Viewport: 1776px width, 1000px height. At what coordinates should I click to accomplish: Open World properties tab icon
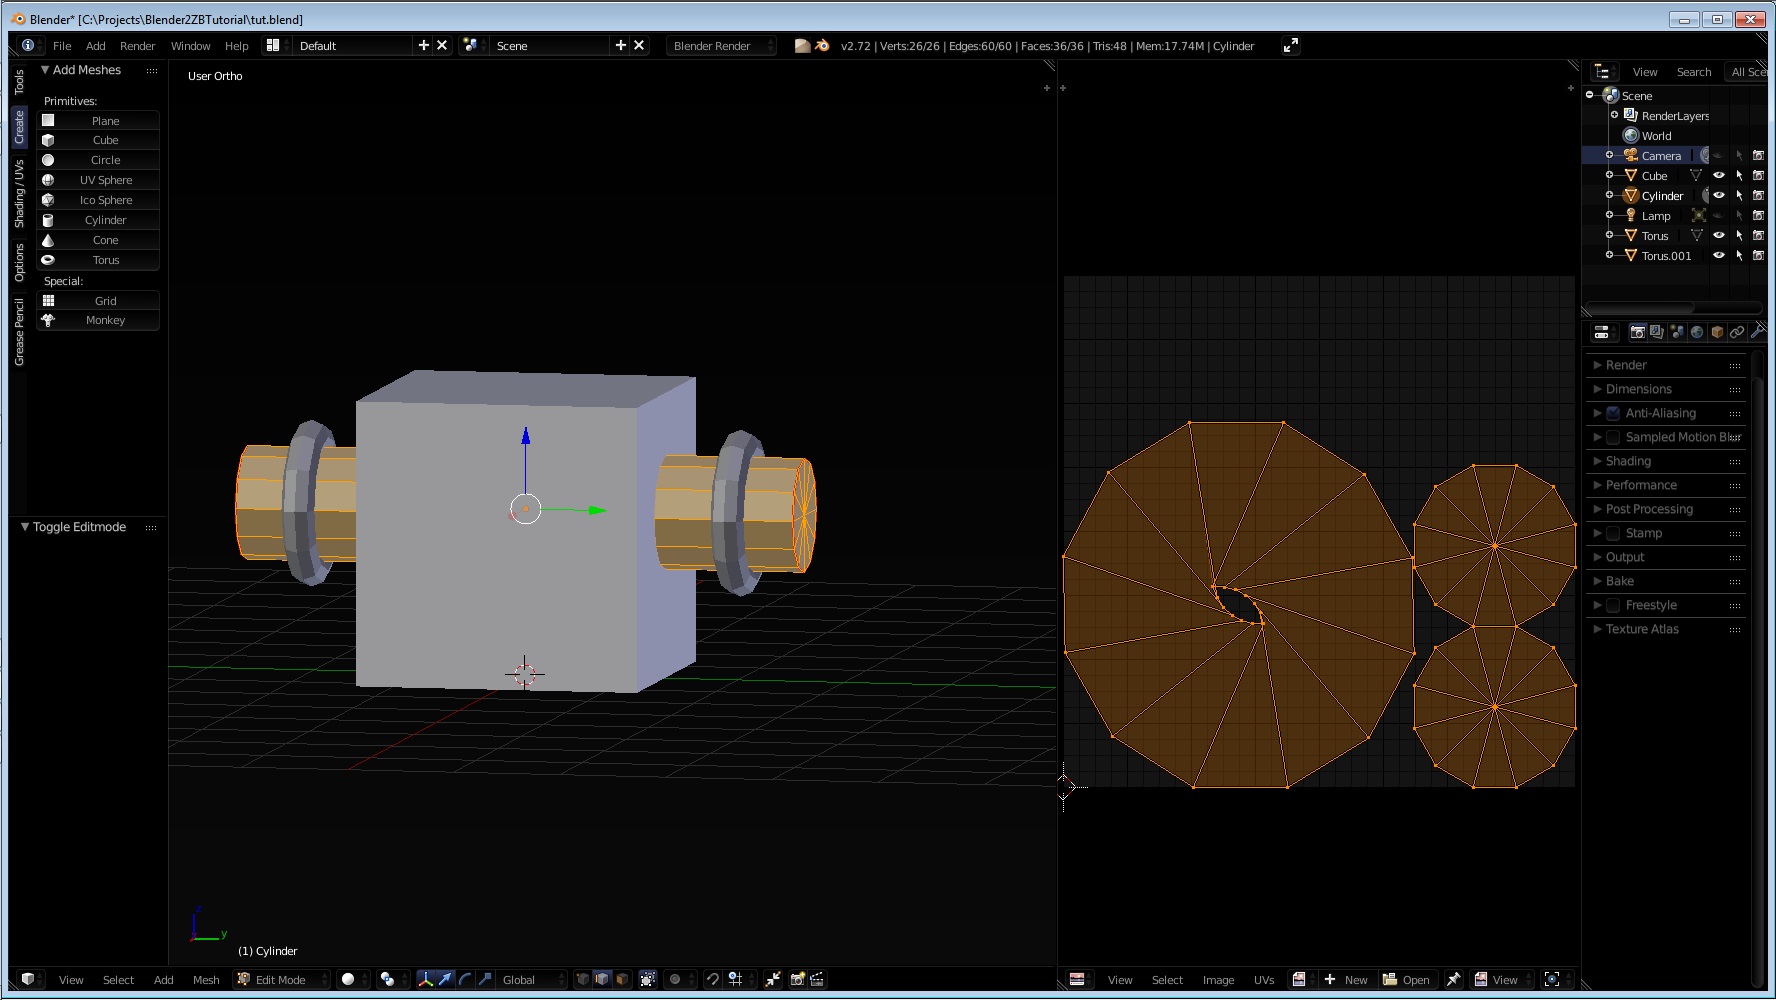[x=1697, y=332]
